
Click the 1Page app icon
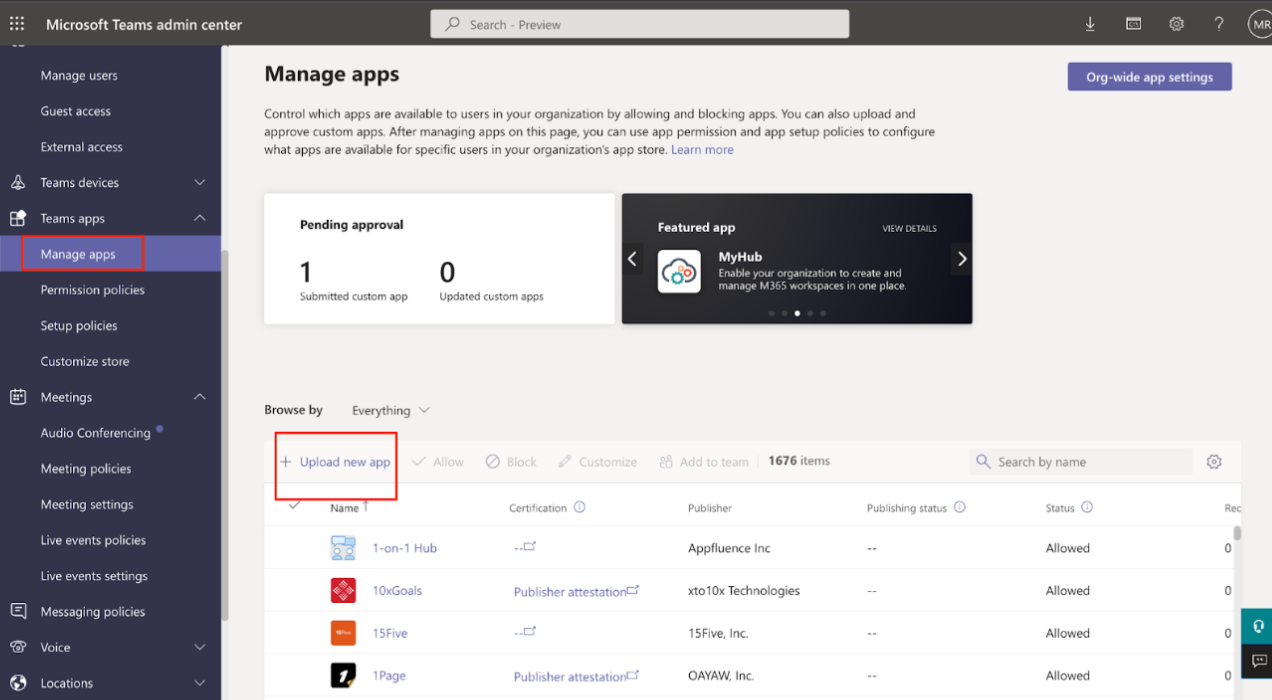343,675
